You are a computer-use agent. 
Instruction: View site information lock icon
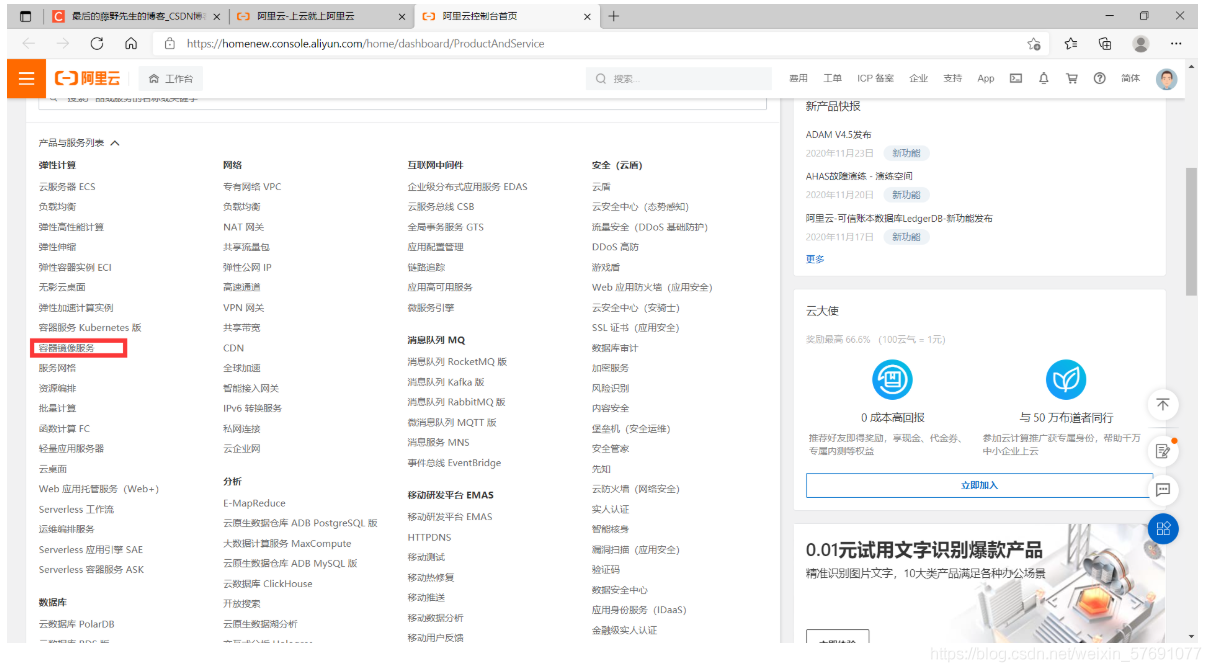(x=169, y=44)
